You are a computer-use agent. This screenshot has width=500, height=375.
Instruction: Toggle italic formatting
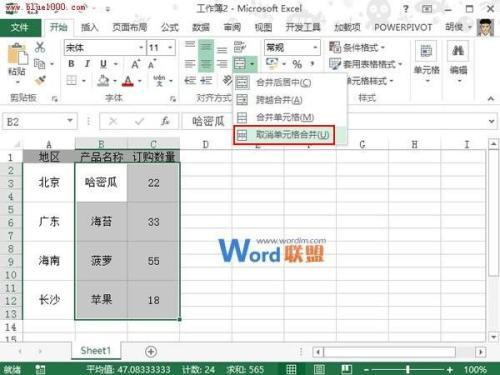(x=87, y=63)
